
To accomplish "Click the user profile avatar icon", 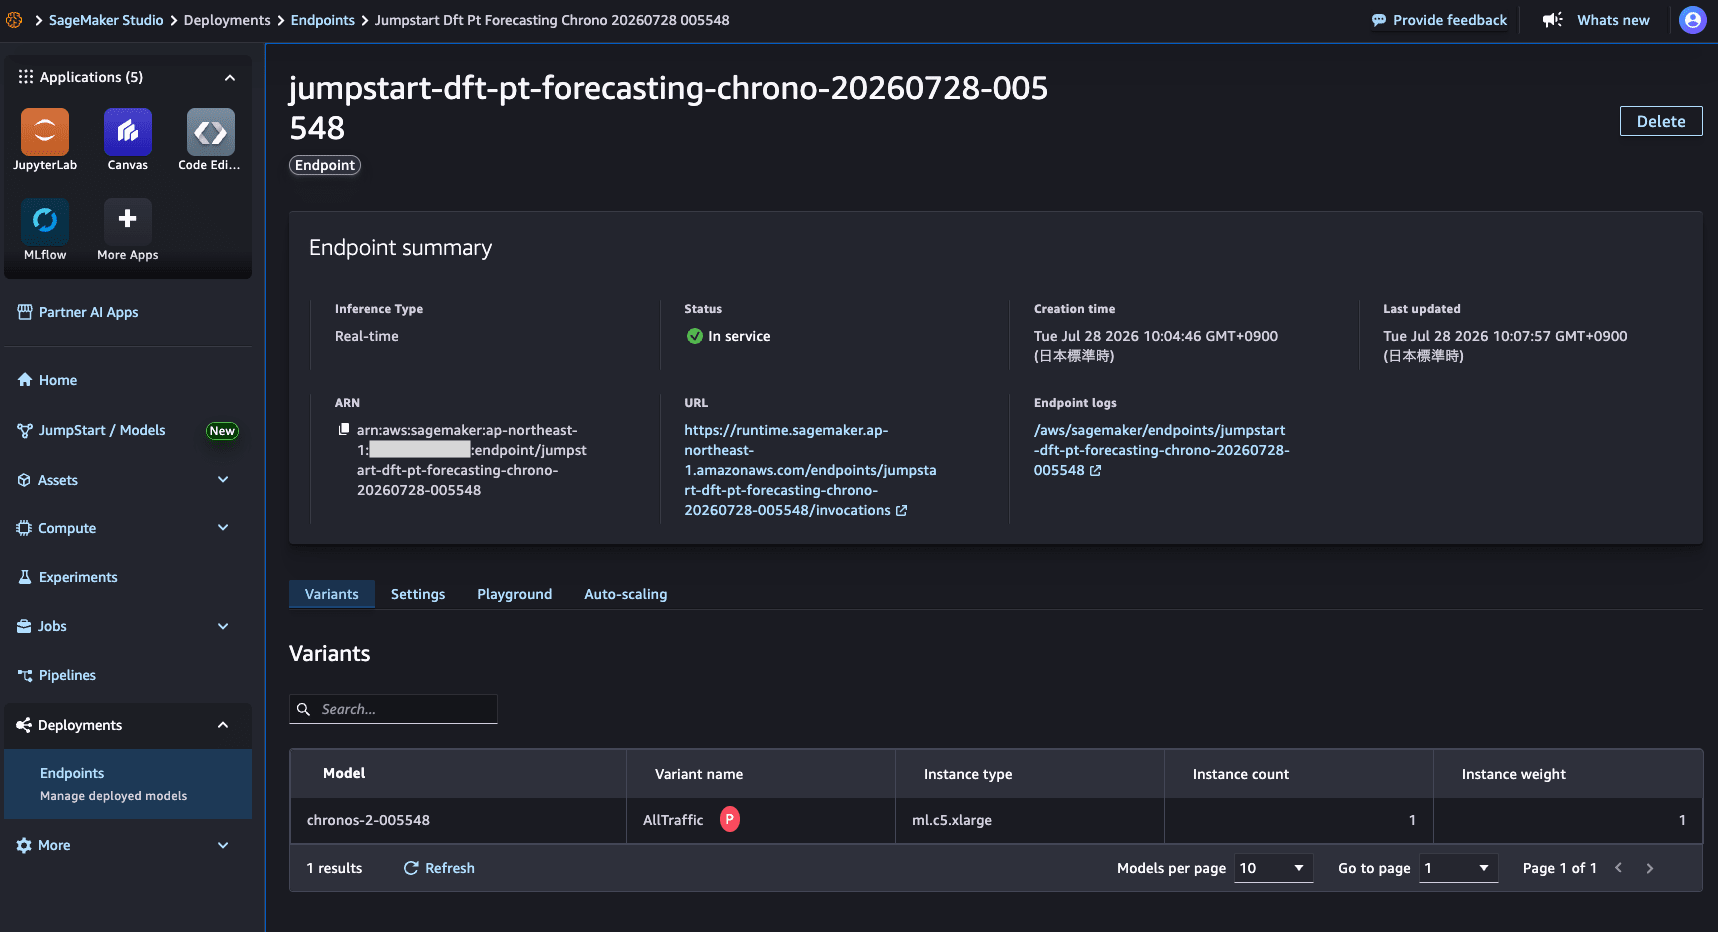I will (1692, 20).
